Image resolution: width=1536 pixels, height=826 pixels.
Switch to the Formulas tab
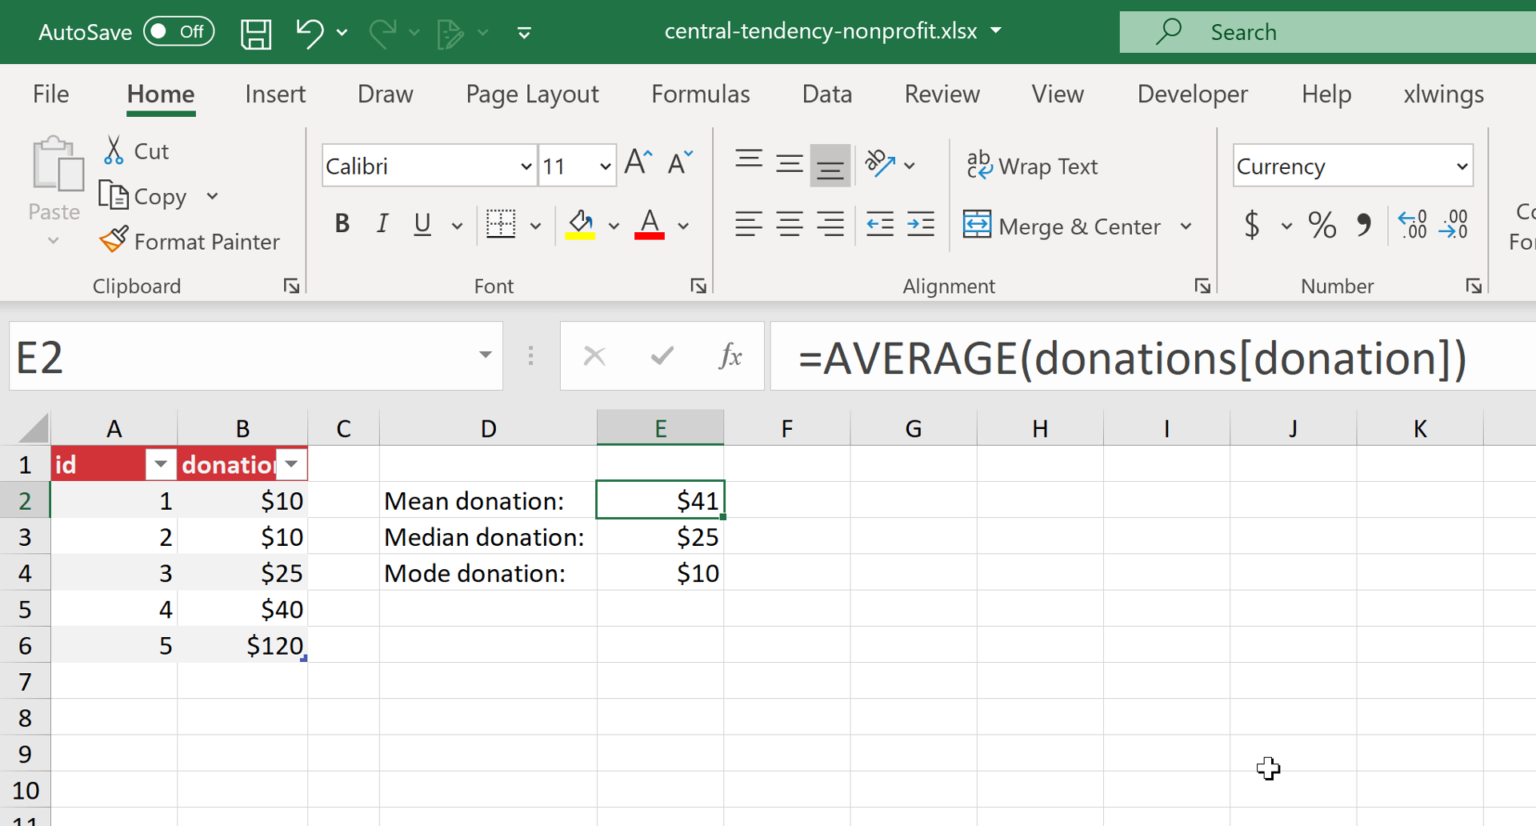(x=700, y=94)
